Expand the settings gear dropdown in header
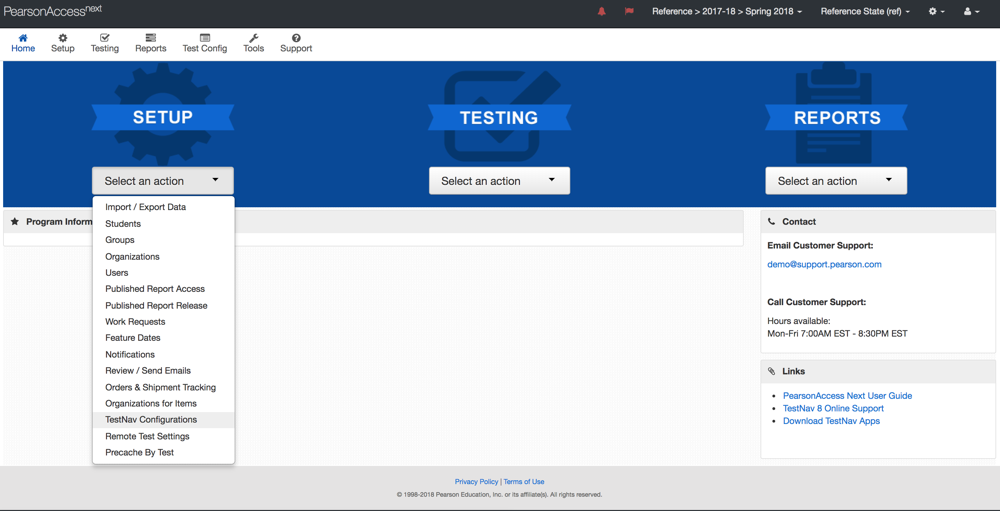 (x=936, y=12)
